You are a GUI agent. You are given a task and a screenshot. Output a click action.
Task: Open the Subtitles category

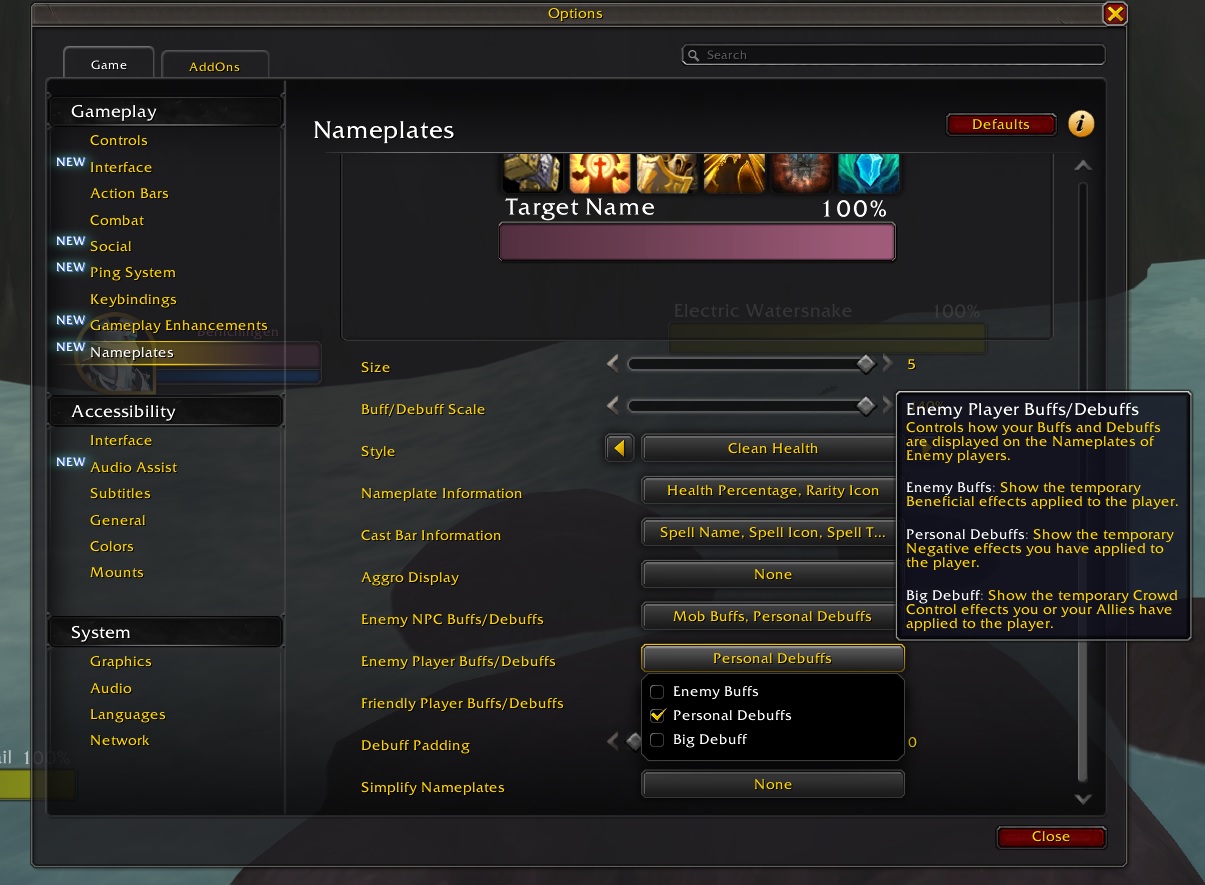pyautogui.click(x=120, y=493)
